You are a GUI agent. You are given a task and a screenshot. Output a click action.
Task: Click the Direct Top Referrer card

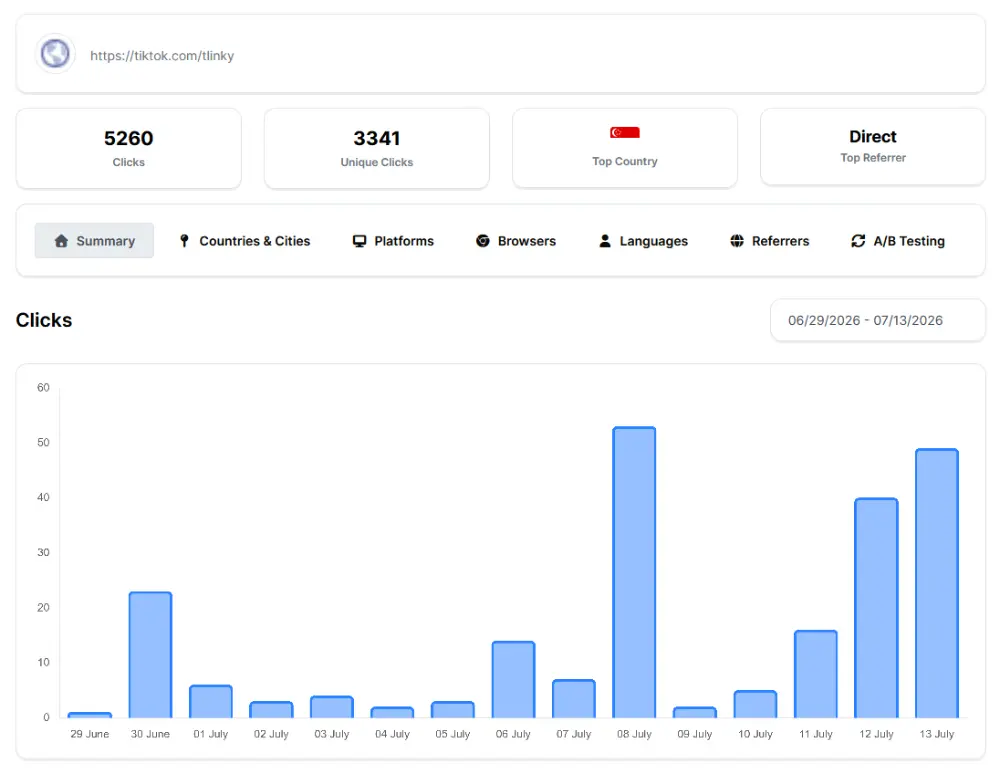click(873, 147)
